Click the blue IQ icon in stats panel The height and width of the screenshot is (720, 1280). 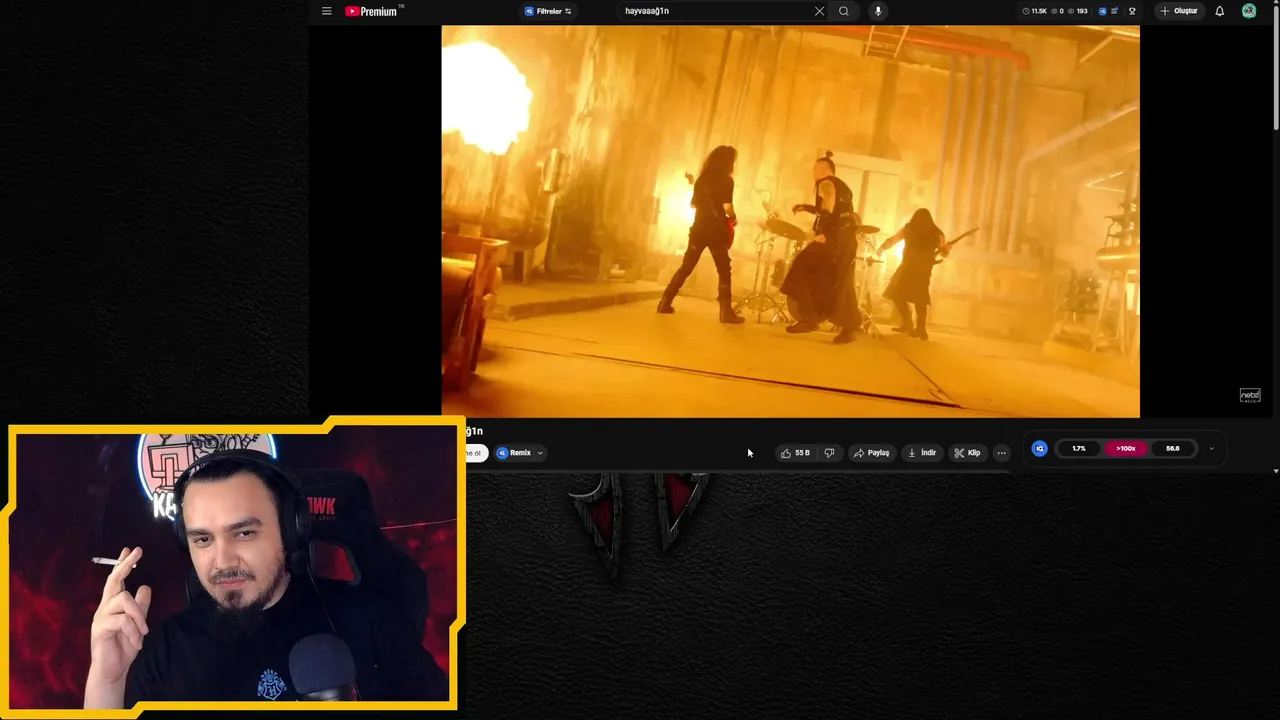tap(1039, 449)
